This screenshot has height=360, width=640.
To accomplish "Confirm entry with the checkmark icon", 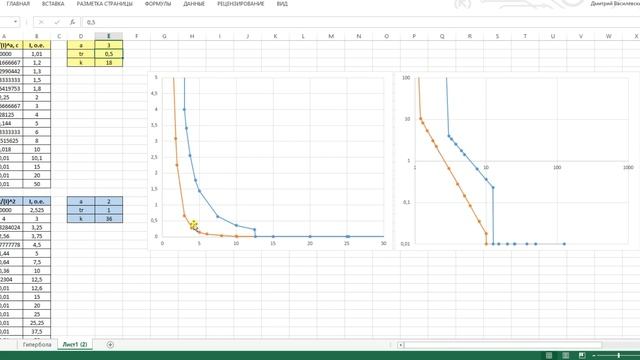I will (x=57, y=22).
